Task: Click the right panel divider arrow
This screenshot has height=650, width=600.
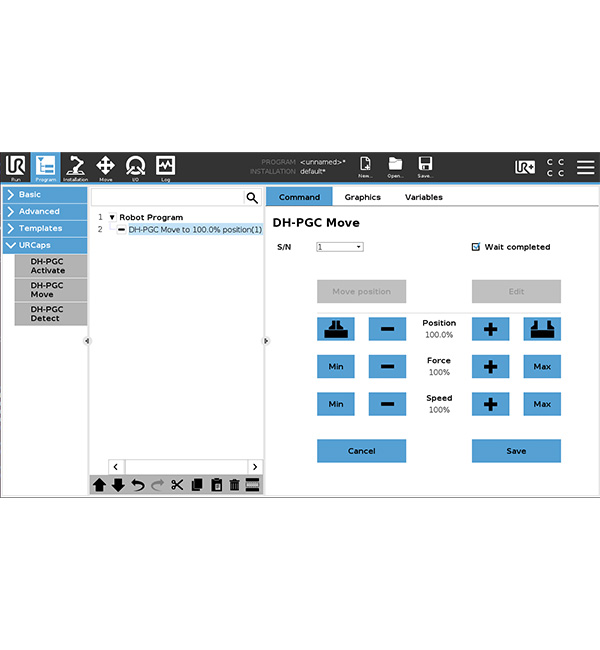Action: tap(266, 341)
